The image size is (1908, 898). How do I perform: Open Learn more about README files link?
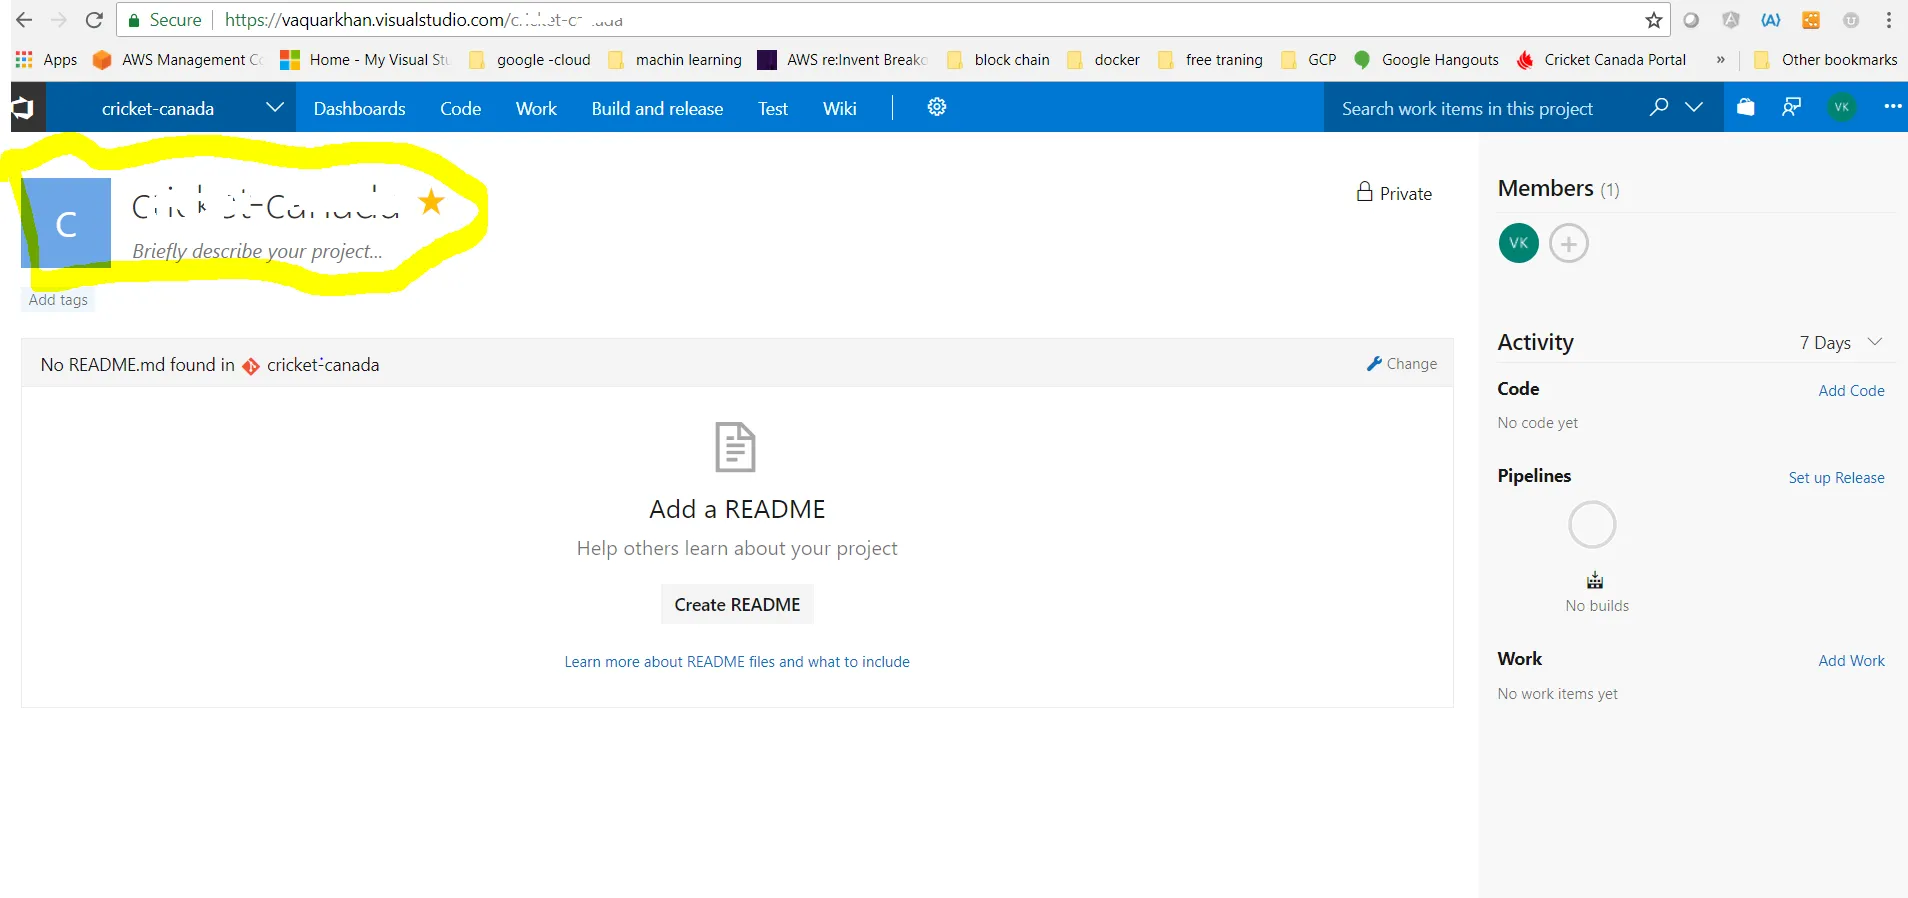[737, 662]
